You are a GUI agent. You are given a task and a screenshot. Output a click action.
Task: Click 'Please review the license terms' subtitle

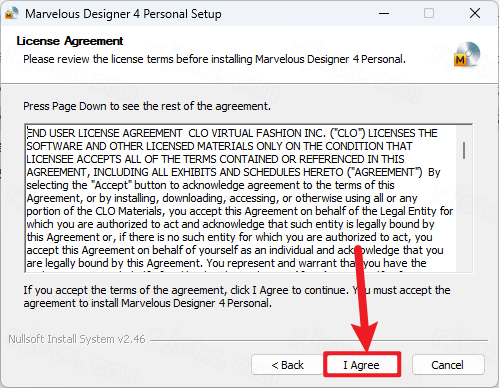[214, 59]
